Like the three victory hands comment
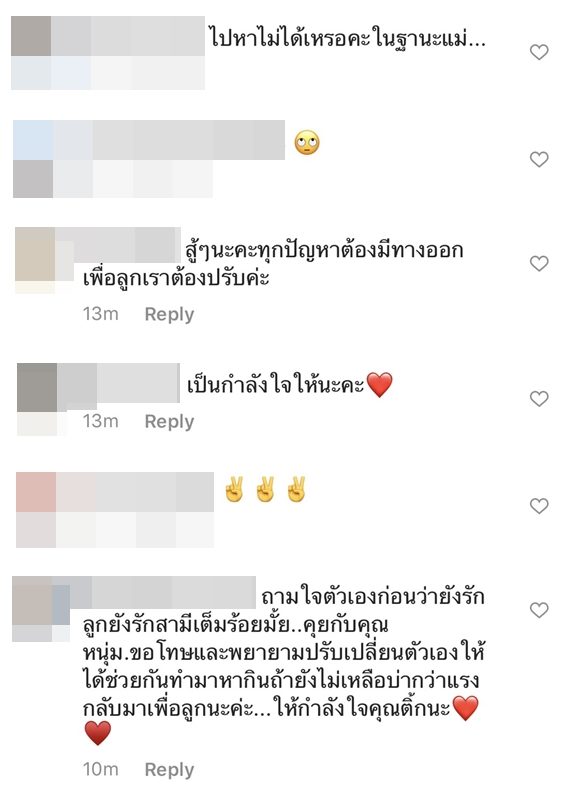This screenshot has width=582, height=800. tap(539, 506)
